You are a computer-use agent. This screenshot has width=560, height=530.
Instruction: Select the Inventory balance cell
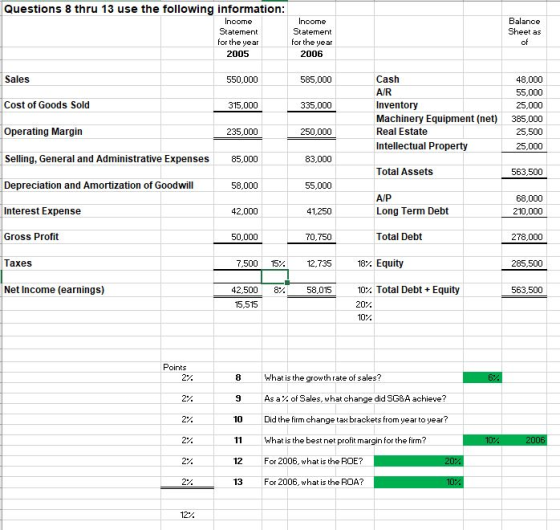[x=524, y=105]
